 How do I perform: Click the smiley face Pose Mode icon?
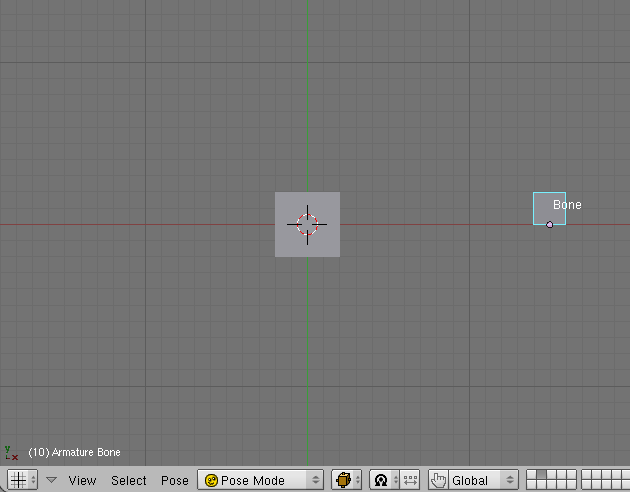pos(211,480)
